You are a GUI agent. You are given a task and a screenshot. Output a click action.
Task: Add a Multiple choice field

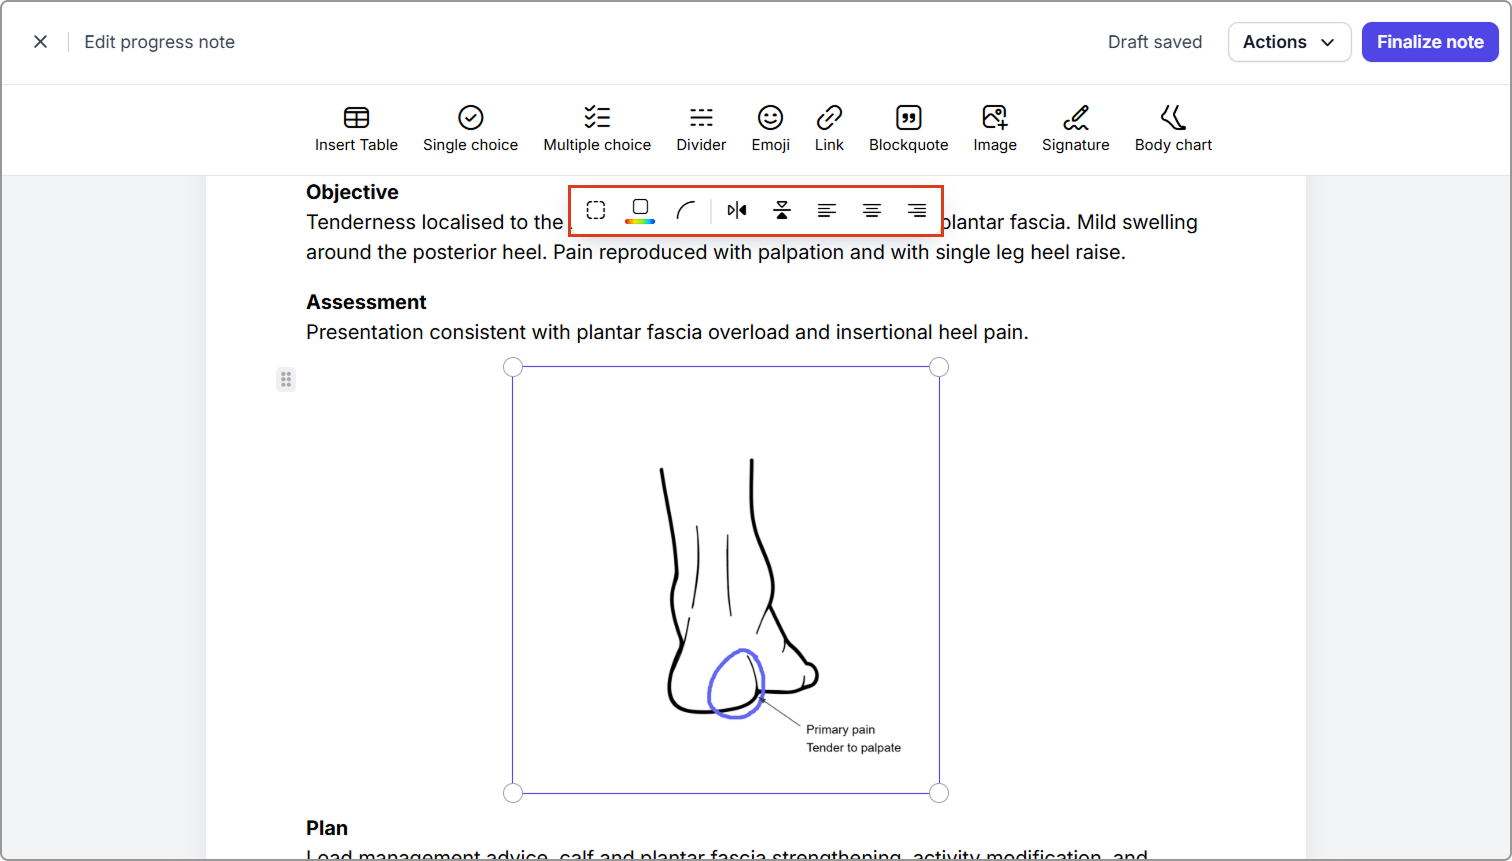pyautogui.click(x=597, y=129)
